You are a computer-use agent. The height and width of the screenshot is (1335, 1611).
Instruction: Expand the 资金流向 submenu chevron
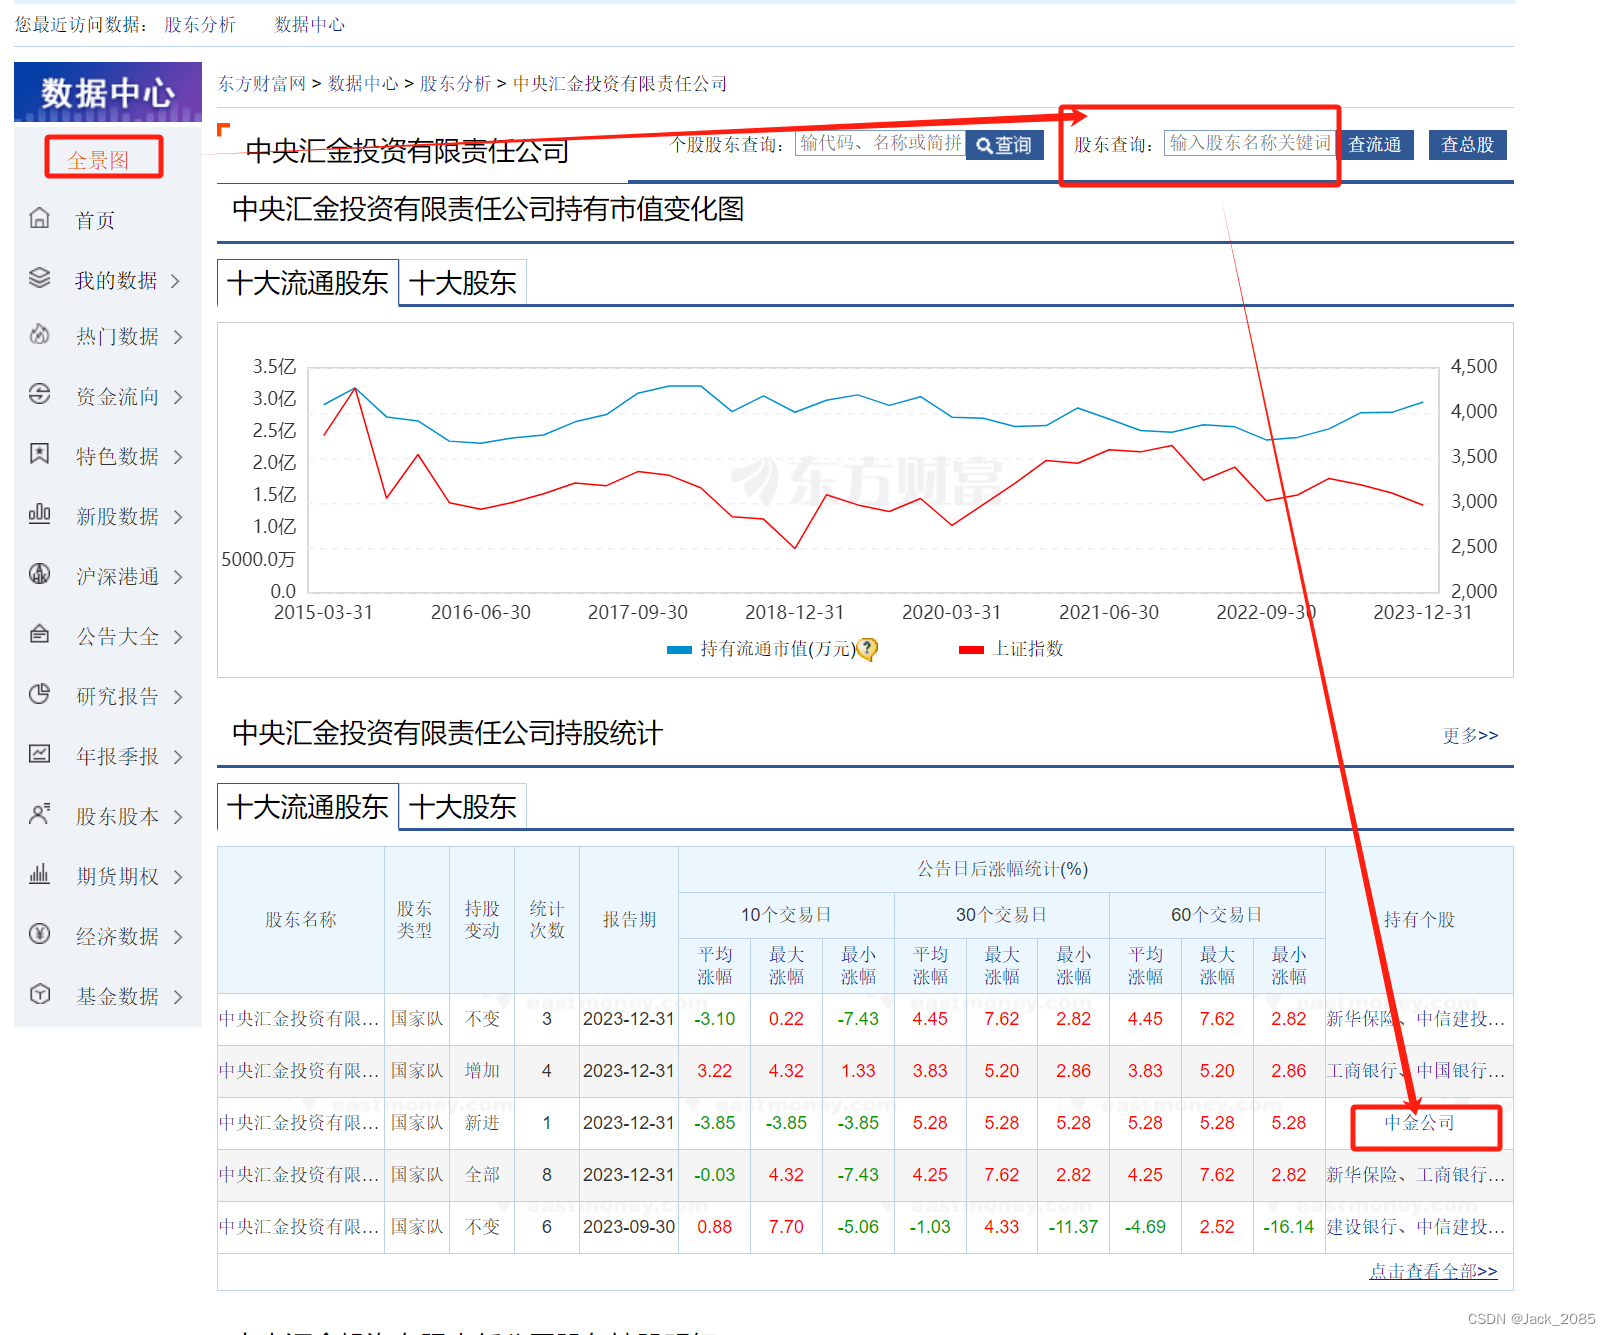click(x=178, y=397)
